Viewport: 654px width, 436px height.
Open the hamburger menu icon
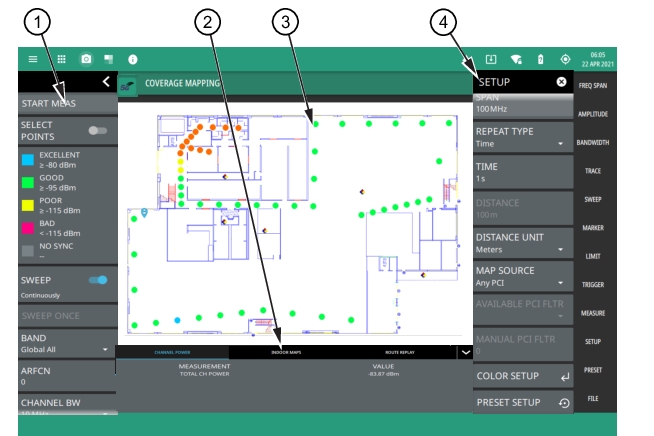(33, 60)
